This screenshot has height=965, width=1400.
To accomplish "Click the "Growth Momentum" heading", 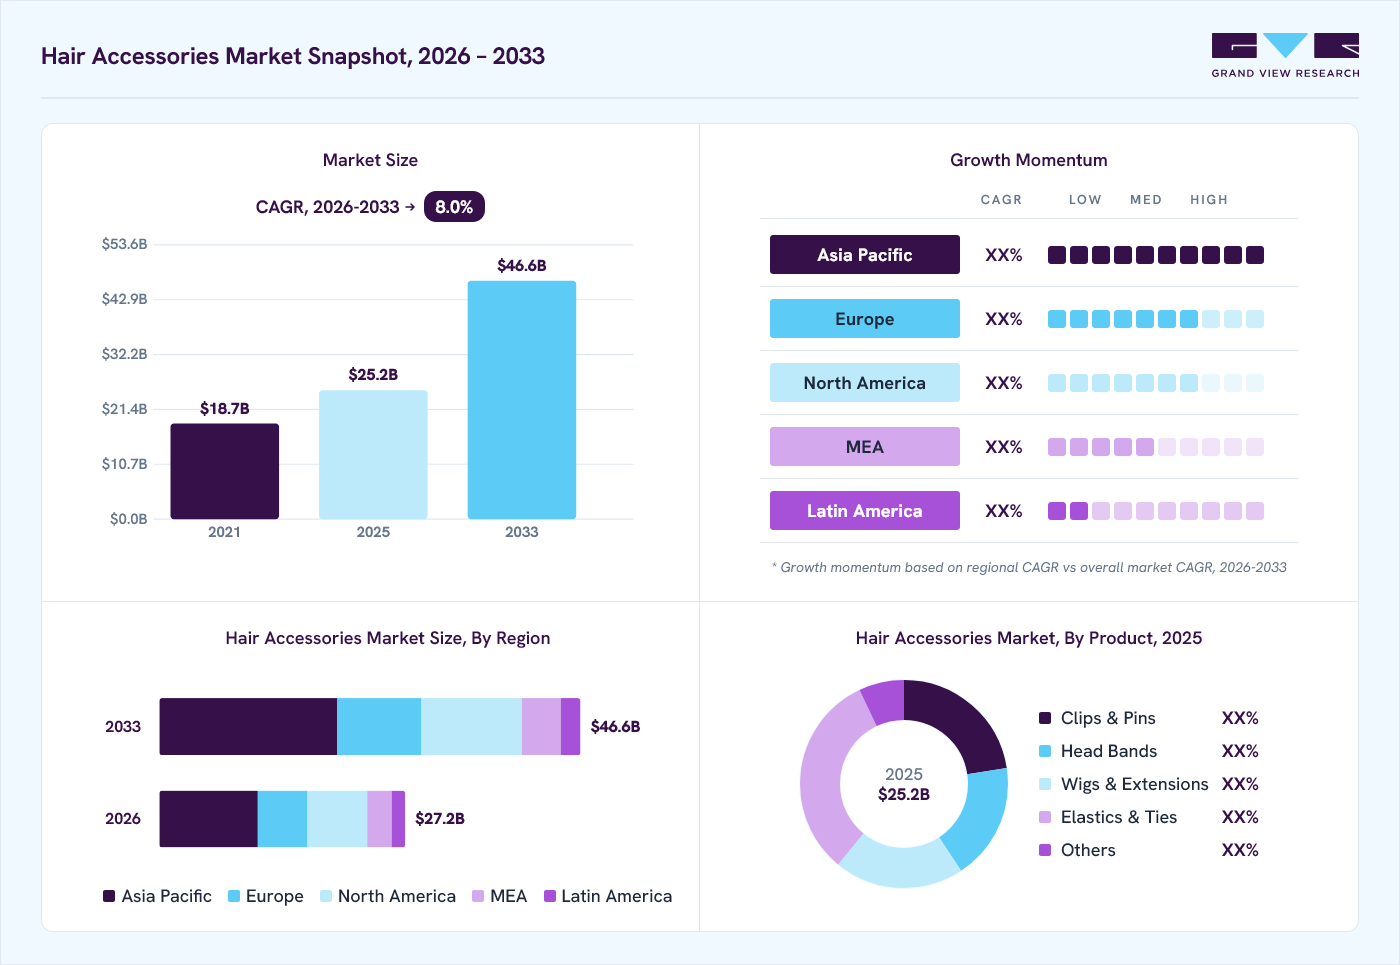I will click(x=1029, y=160).
